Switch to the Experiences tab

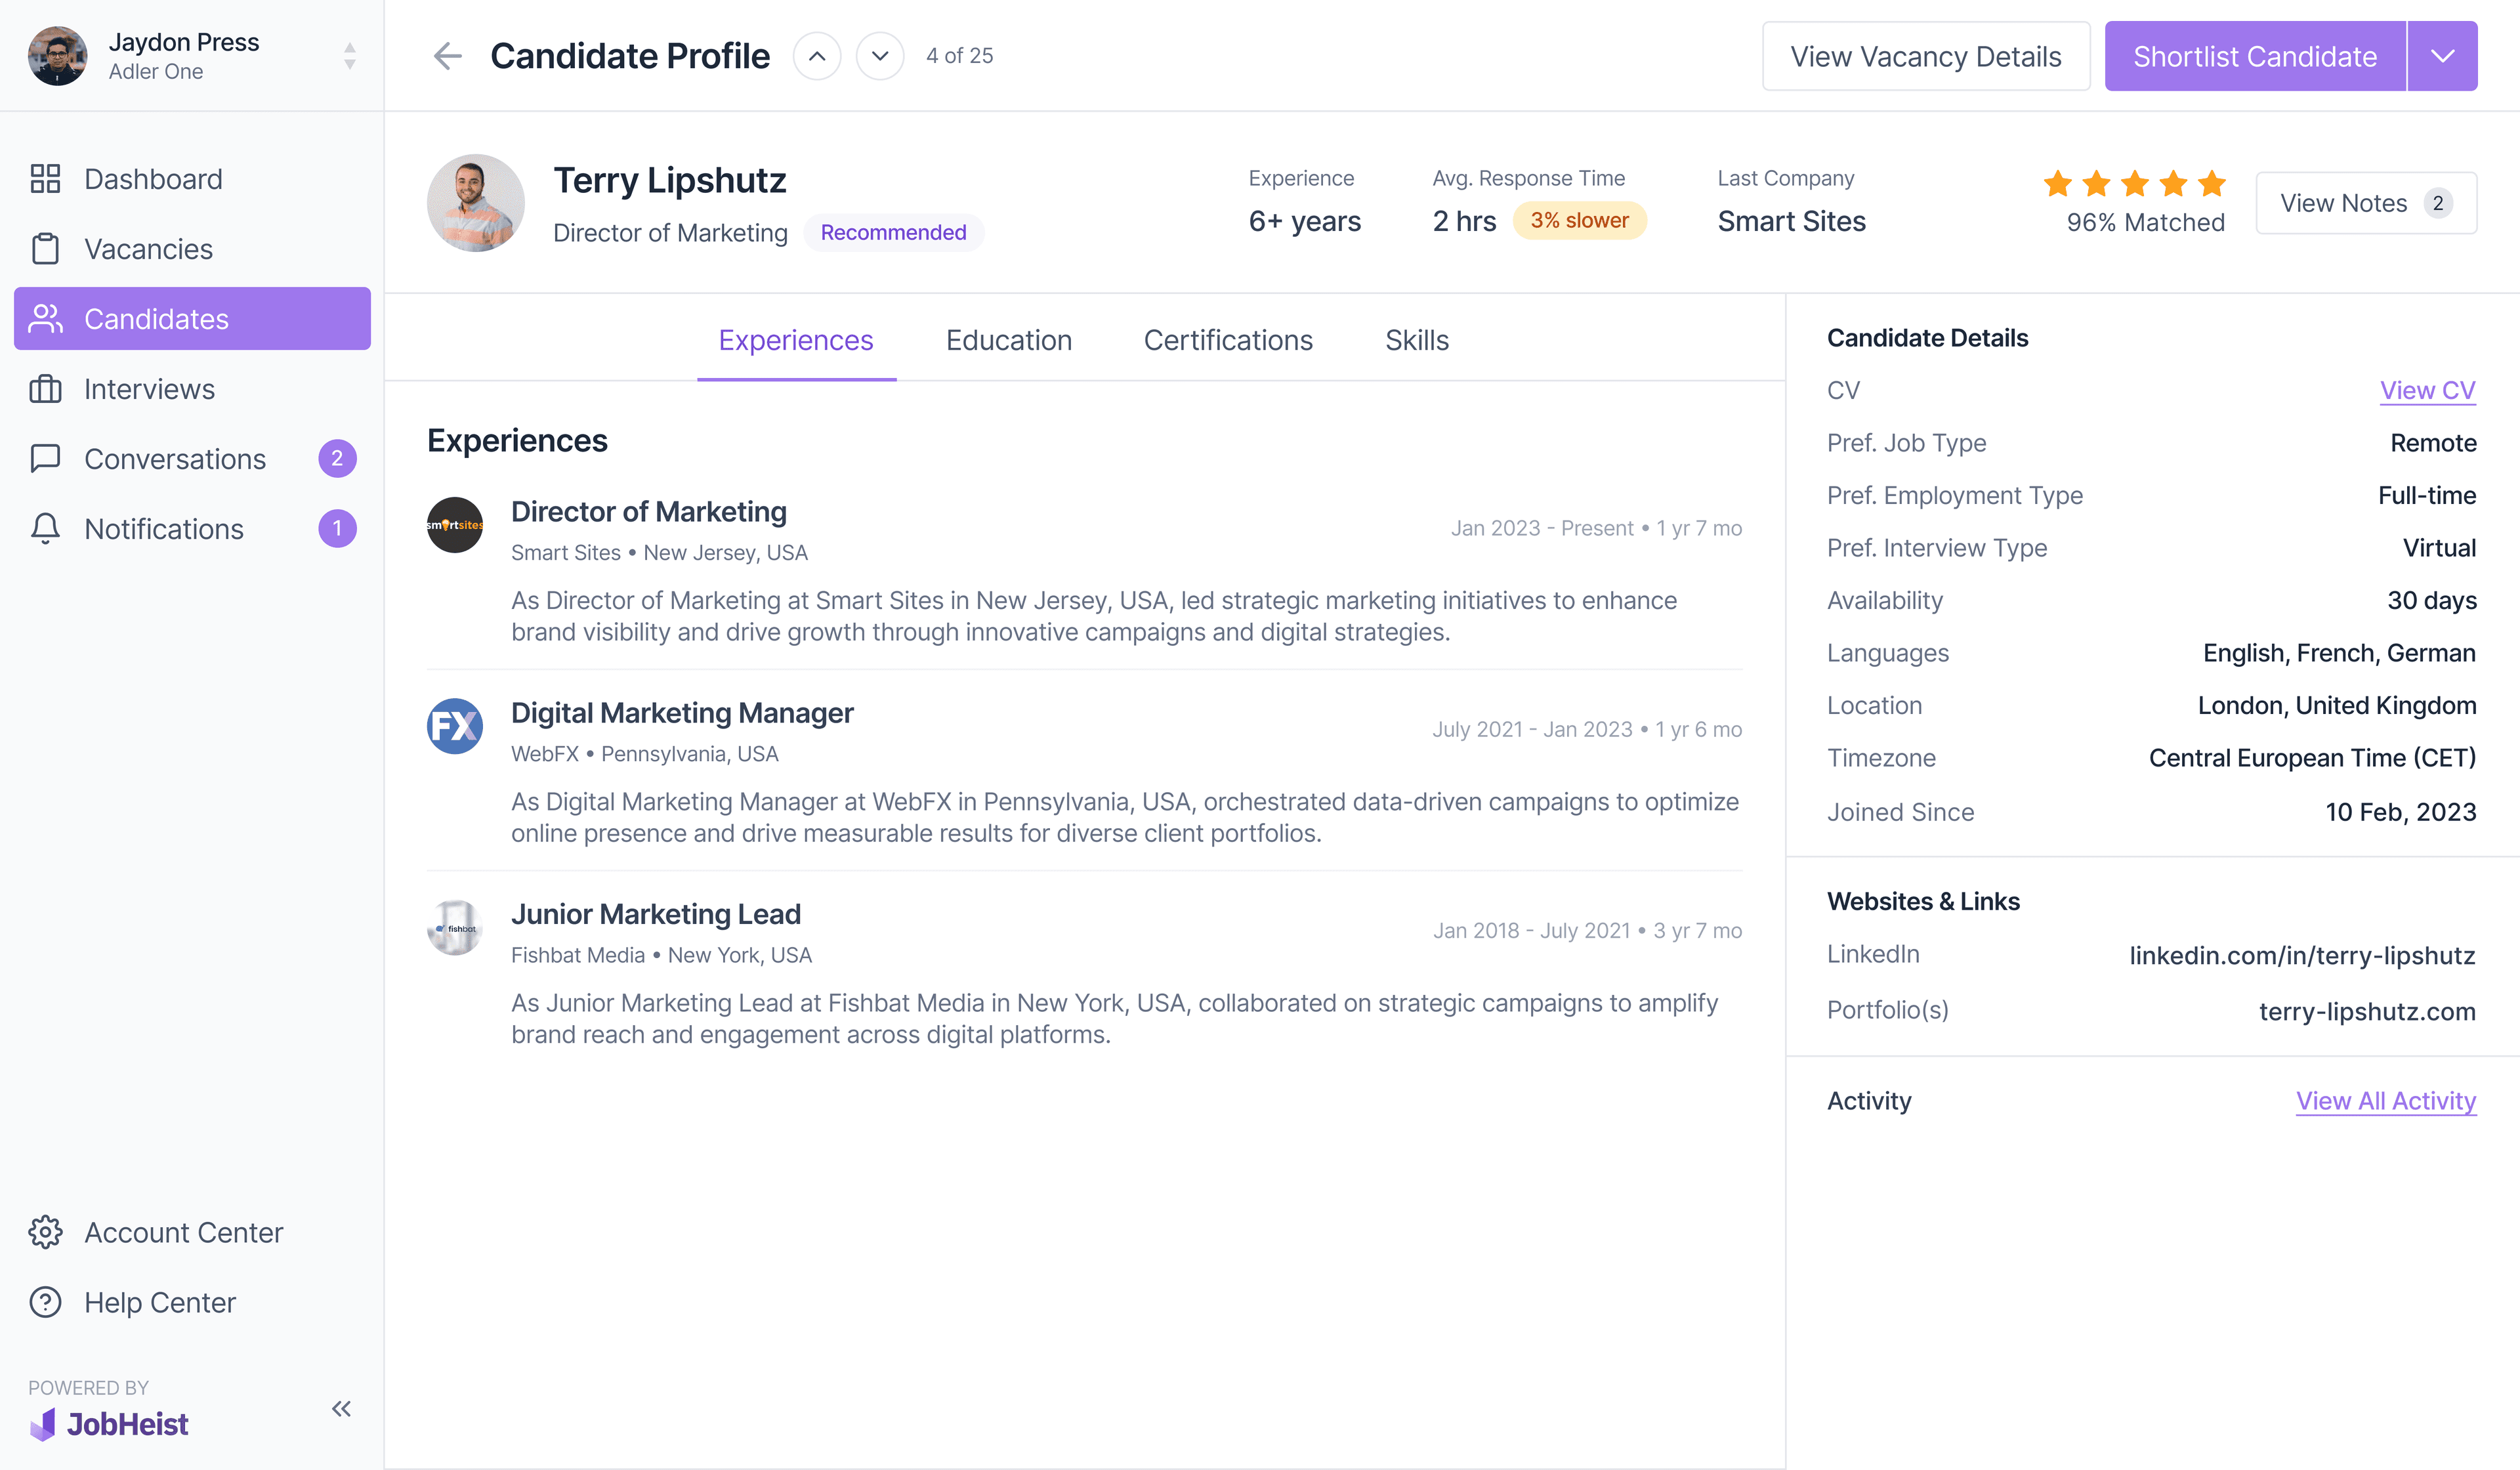point(796,340)
